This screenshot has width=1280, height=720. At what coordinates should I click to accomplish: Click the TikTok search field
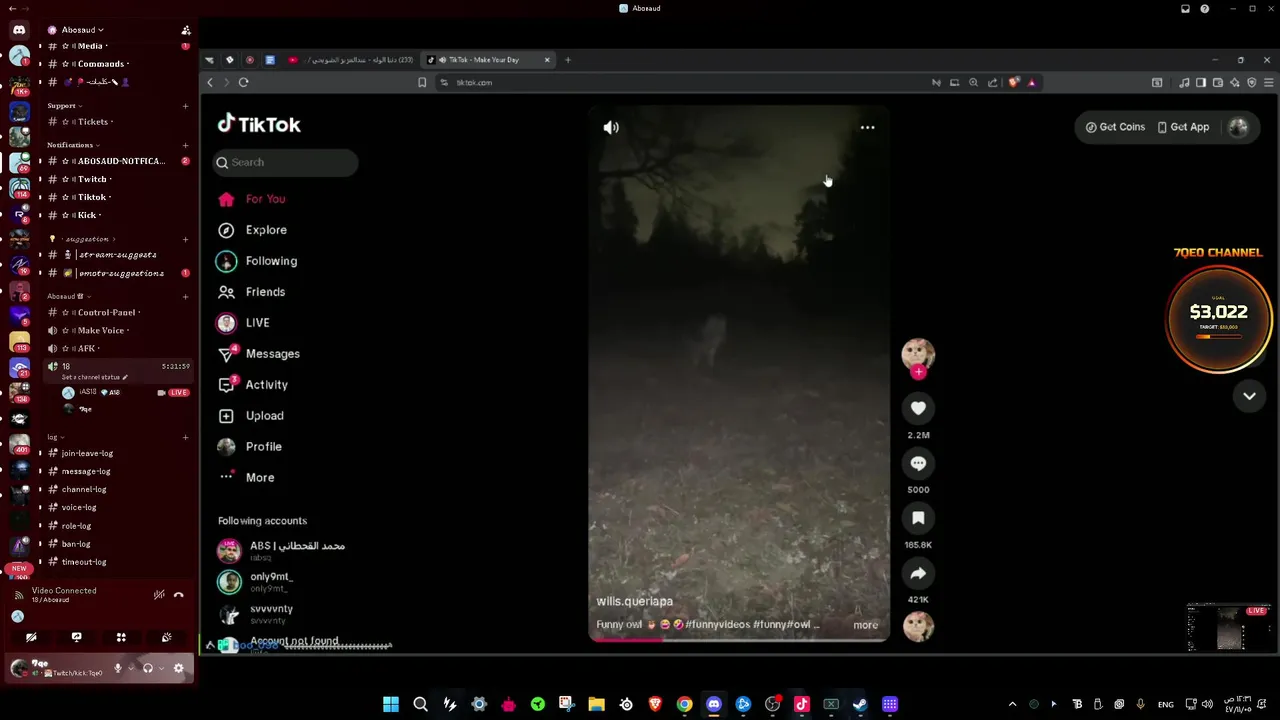[x=285, y=162]
